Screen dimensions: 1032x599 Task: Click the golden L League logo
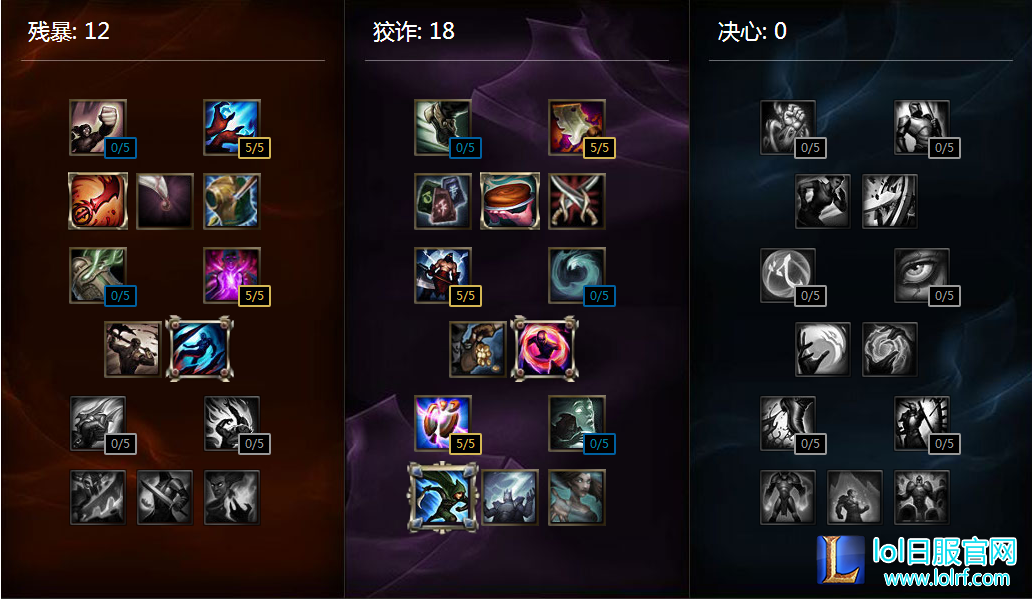click(x=840, y=560)
